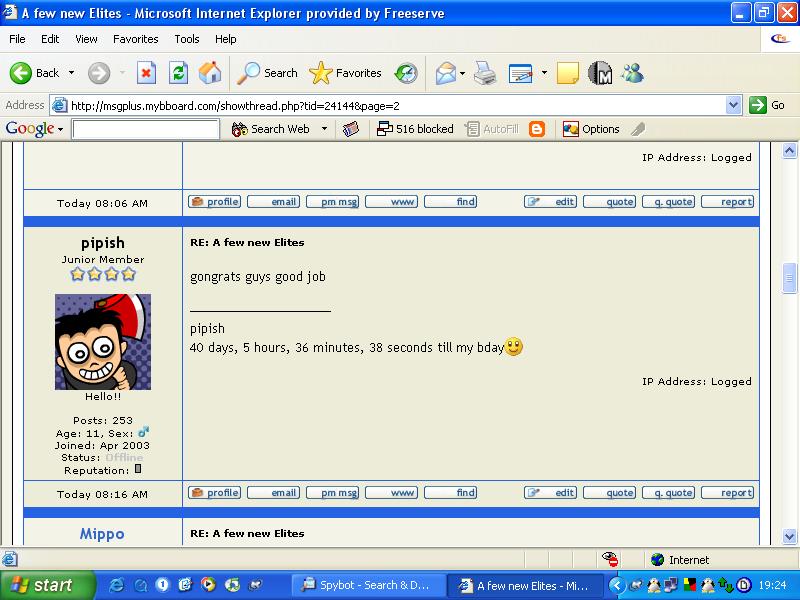Open the View menu
This screenshot has width=800, height=600.
(x=86, y=39)
